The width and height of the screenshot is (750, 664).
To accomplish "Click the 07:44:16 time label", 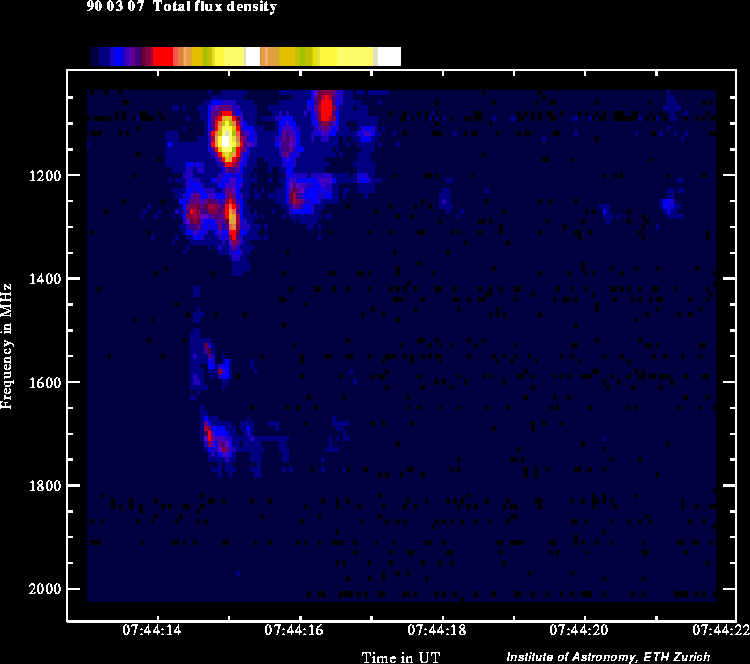I will click(294, 630).
